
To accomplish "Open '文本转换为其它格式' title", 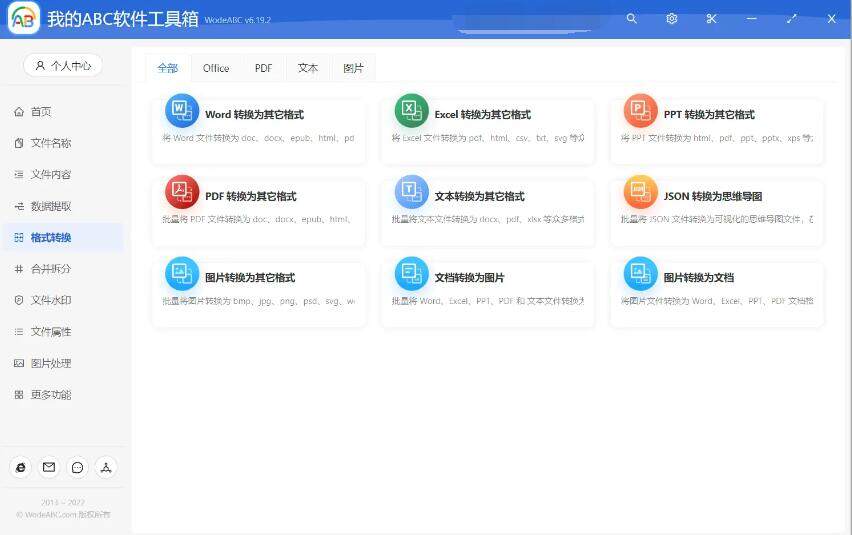I will (x=479, y=196).
